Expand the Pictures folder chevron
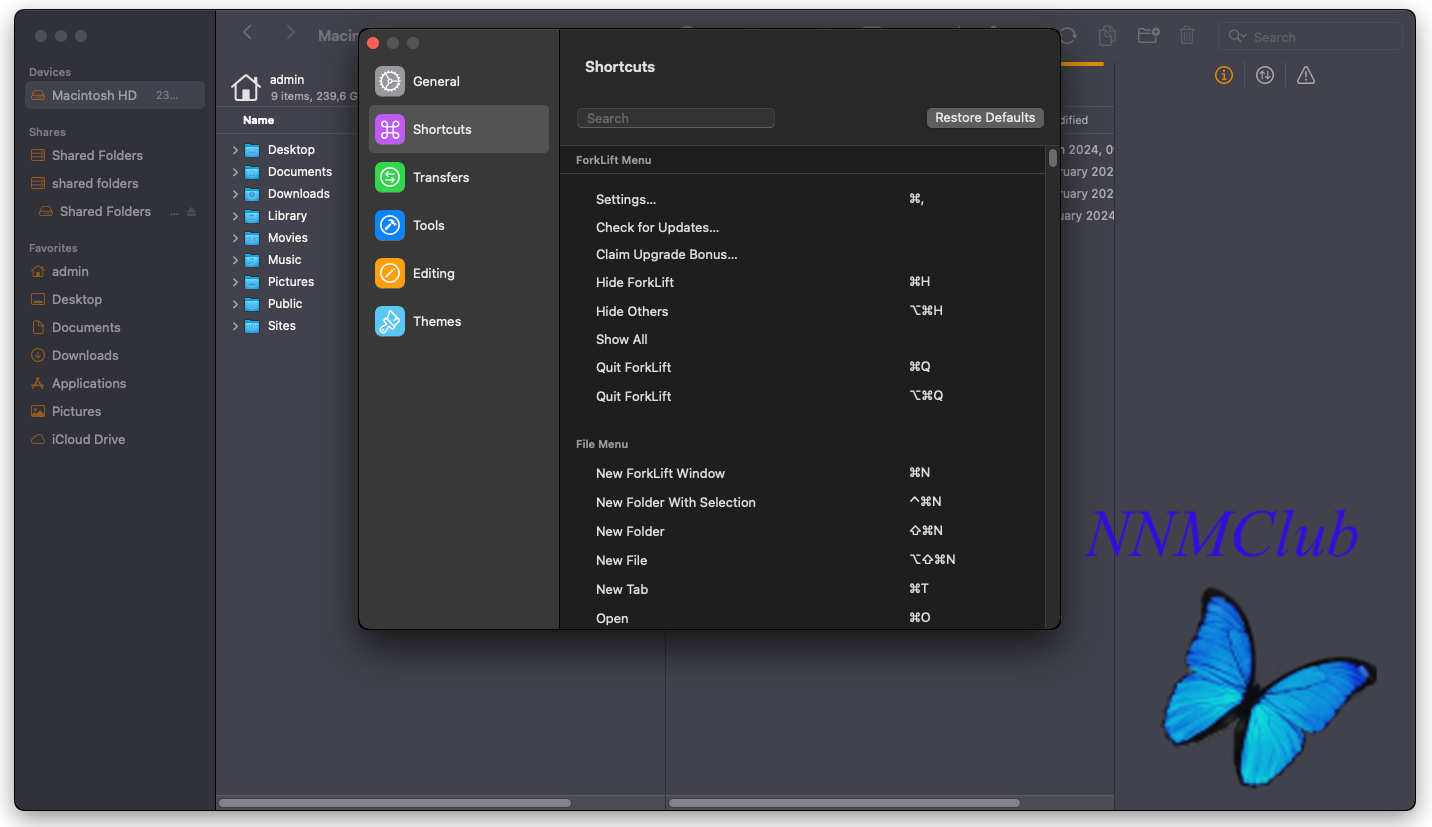The width and height of the screenshot is (1432, 827). point(235,282)
